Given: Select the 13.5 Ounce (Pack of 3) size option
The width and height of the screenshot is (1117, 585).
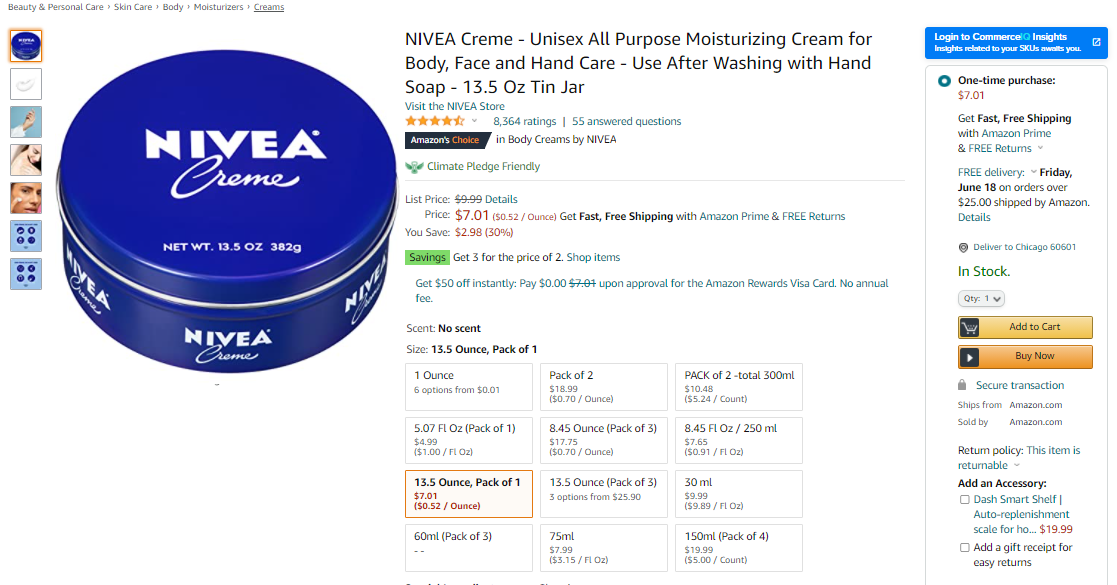Looking at the screenshot, I should pyautogui.click(x=603, y=493).
